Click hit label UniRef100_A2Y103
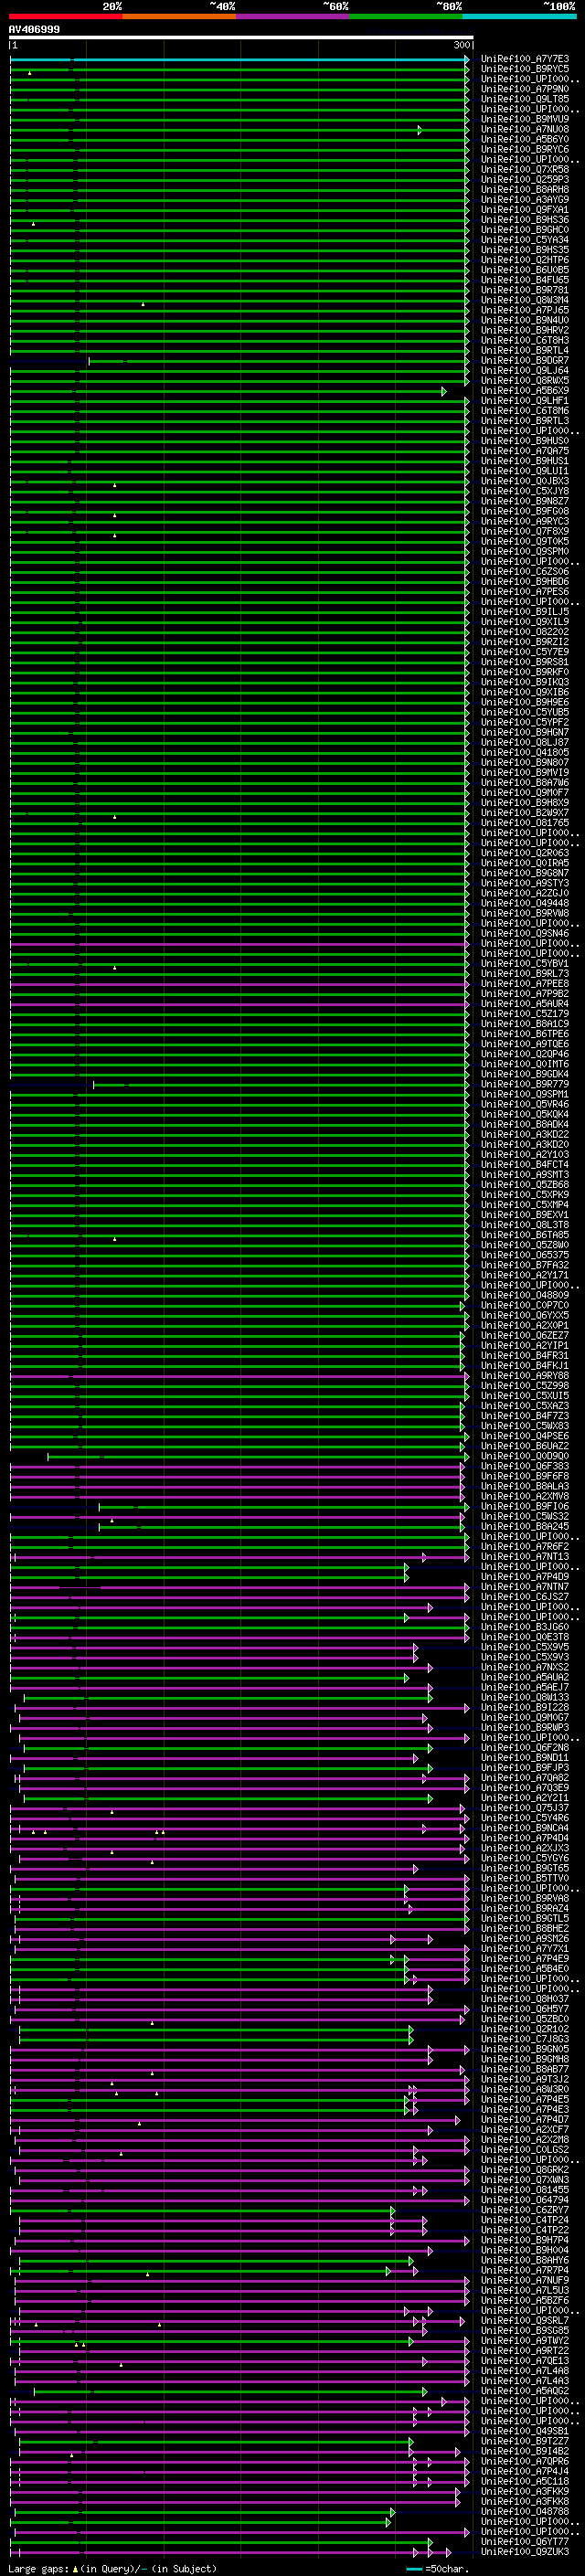585x2576 pixels. click(x=525, y=1155)
